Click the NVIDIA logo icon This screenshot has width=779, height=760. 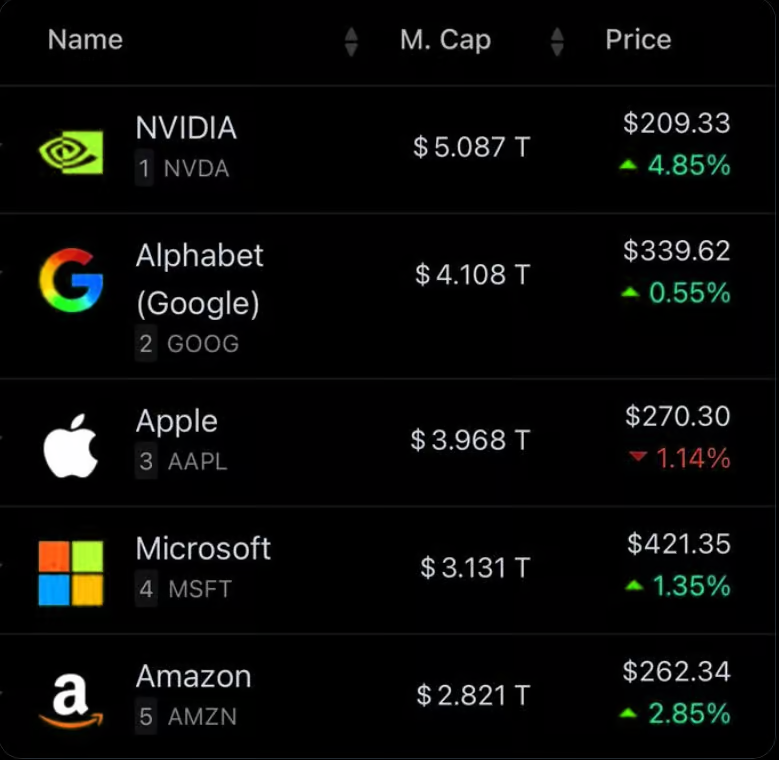70,150
